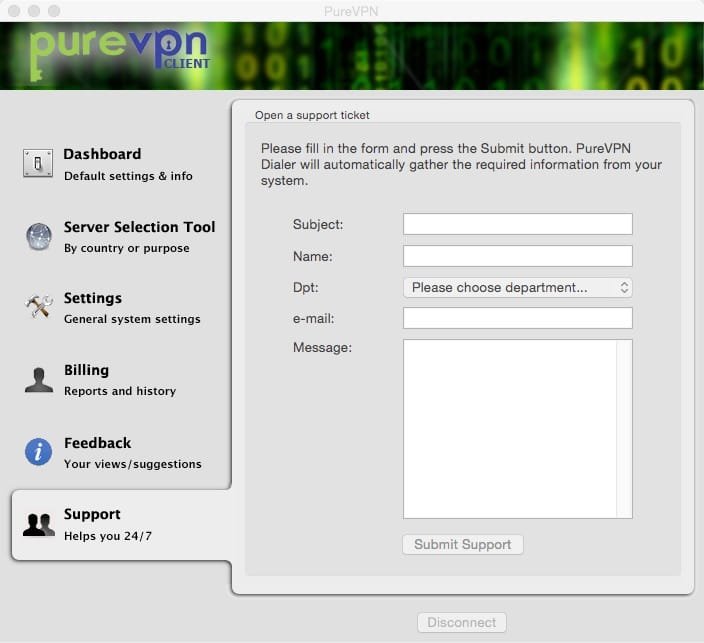Select the blue Feedback info icon

[38, 452]
